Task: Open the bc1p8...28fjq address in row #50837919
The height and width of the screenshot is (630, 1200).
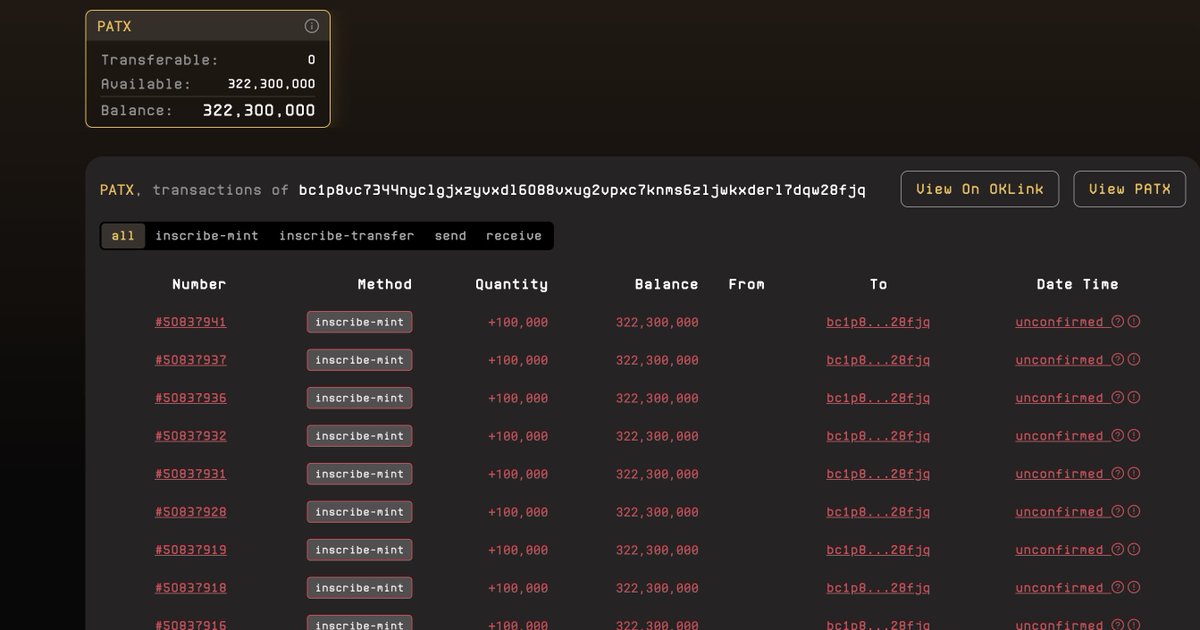Action: 878,550
